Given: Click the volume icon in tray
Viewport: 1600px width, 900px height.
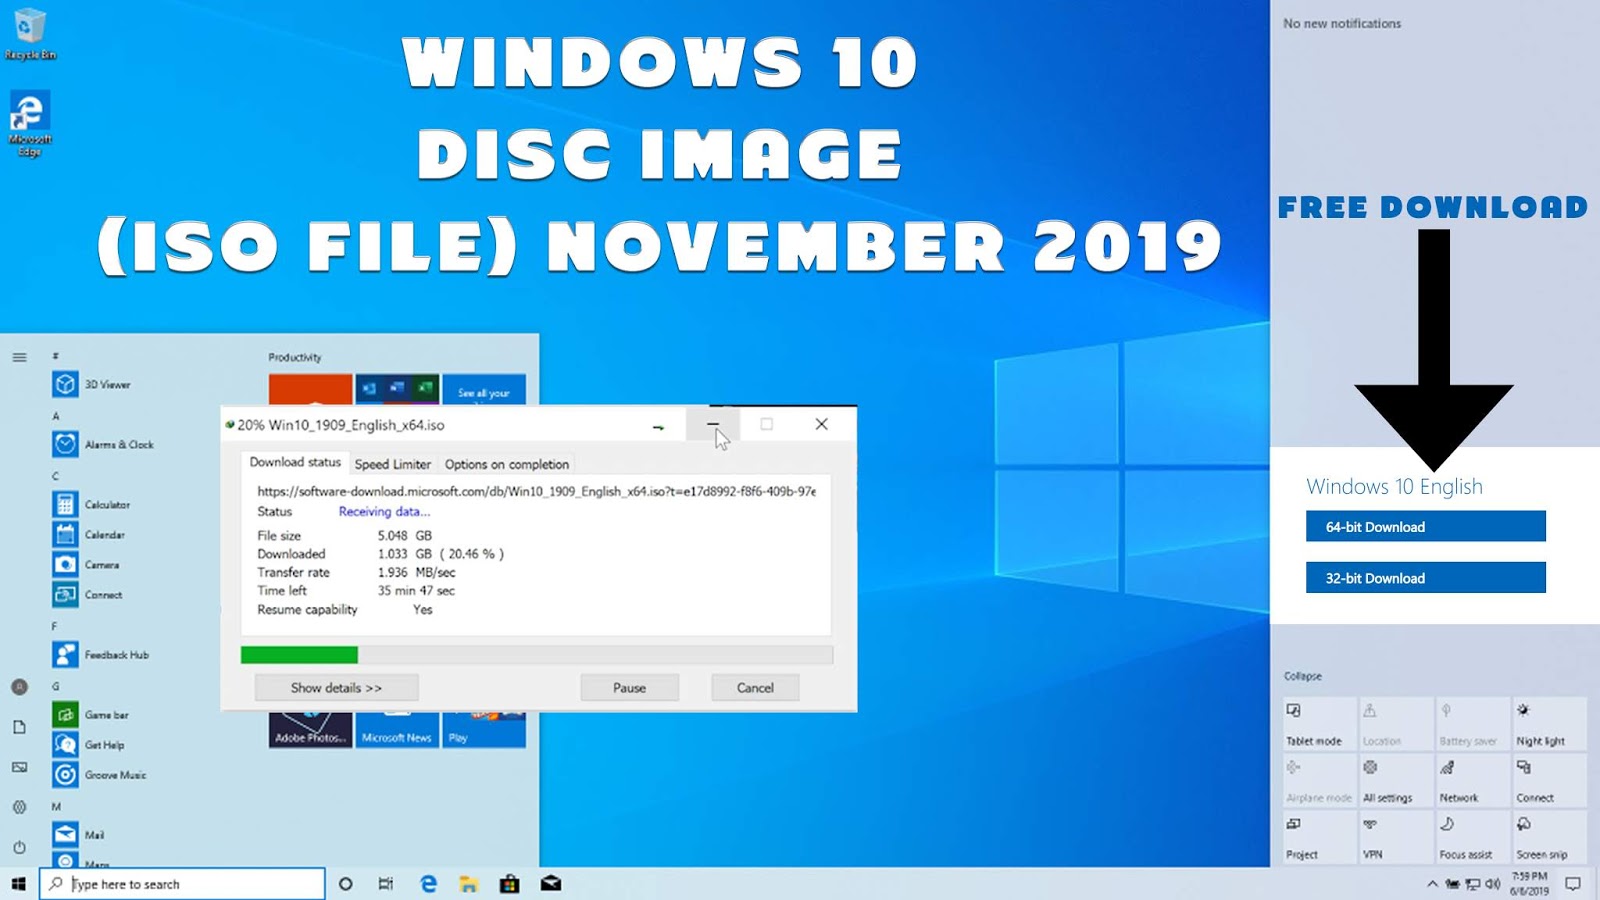Looking at the screenshot, I should pyautogui.click(x=1493, y=884).
